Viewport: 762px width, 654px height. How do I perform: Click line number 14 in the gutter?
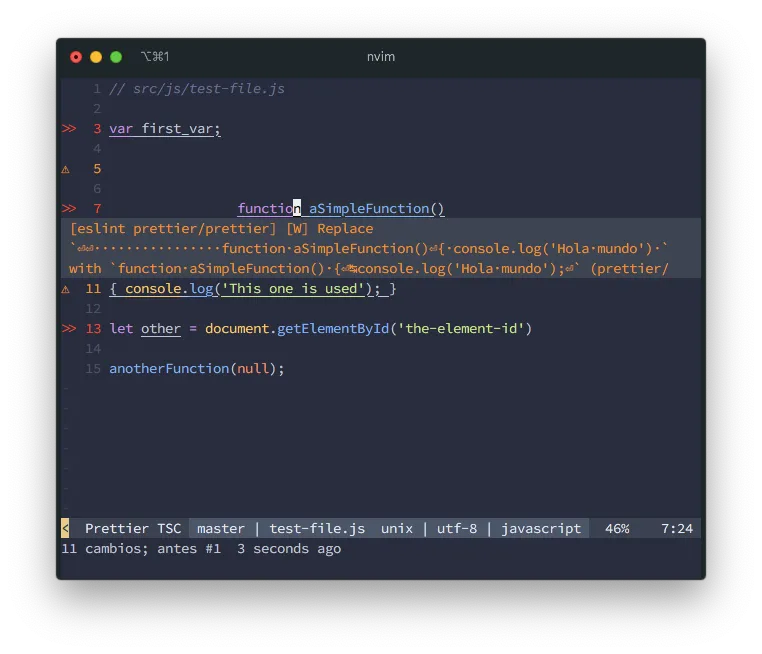(93, 349)
